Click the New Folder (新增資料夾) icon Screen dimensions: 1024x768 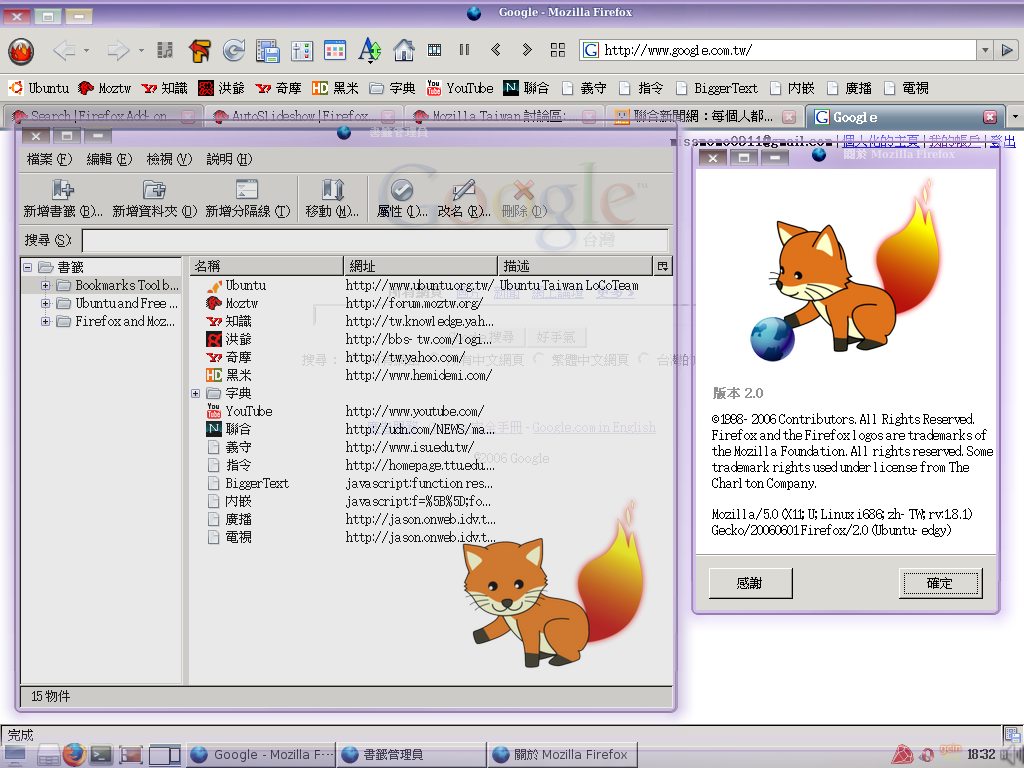click(154, 190)
